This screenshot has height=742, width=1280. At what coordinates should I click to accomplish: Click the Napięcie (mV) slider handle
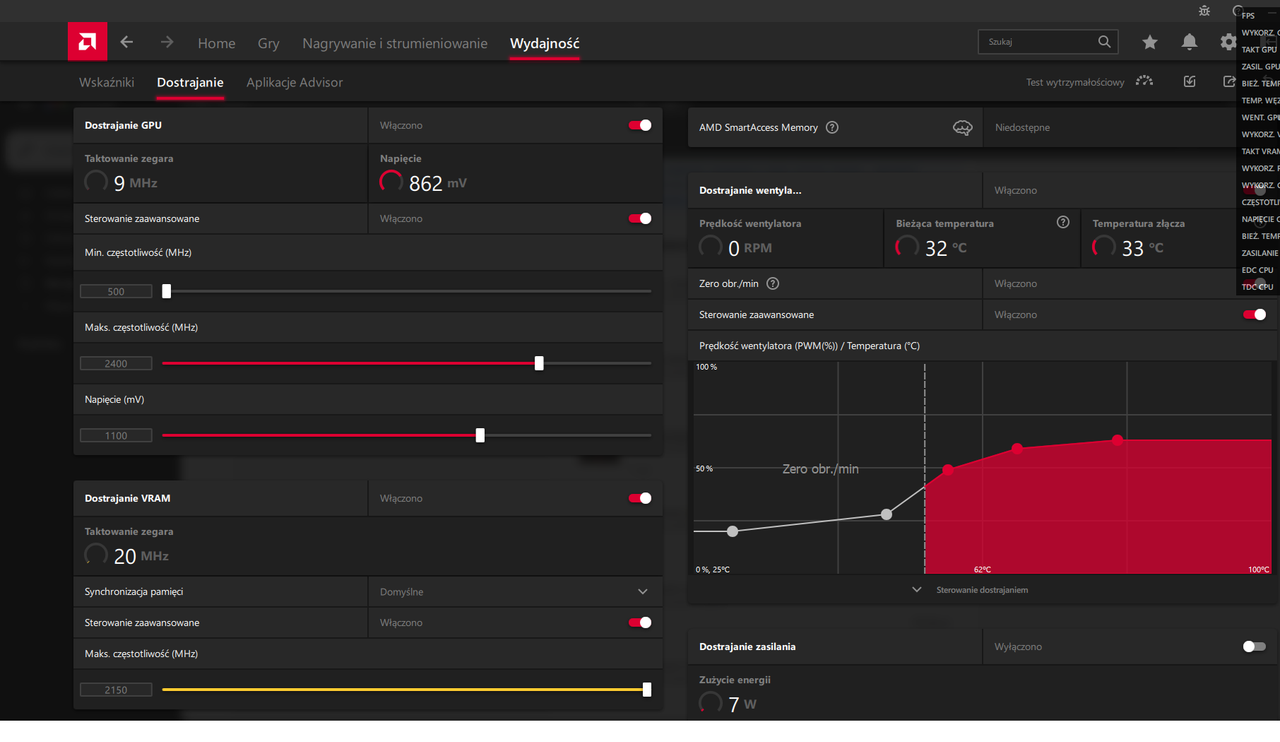coord(480,435)
